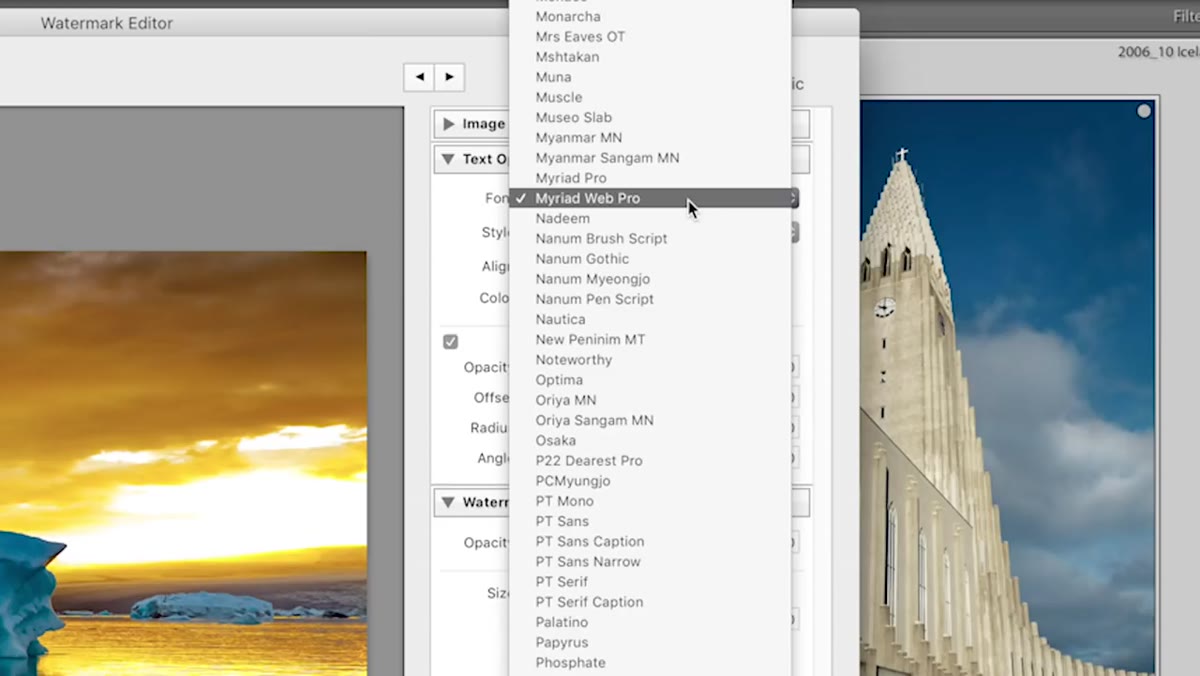Choose Nanum Pen Script font
This screenshot has width=1200, height=676.
pyautogui.click(x=650, y=299)
